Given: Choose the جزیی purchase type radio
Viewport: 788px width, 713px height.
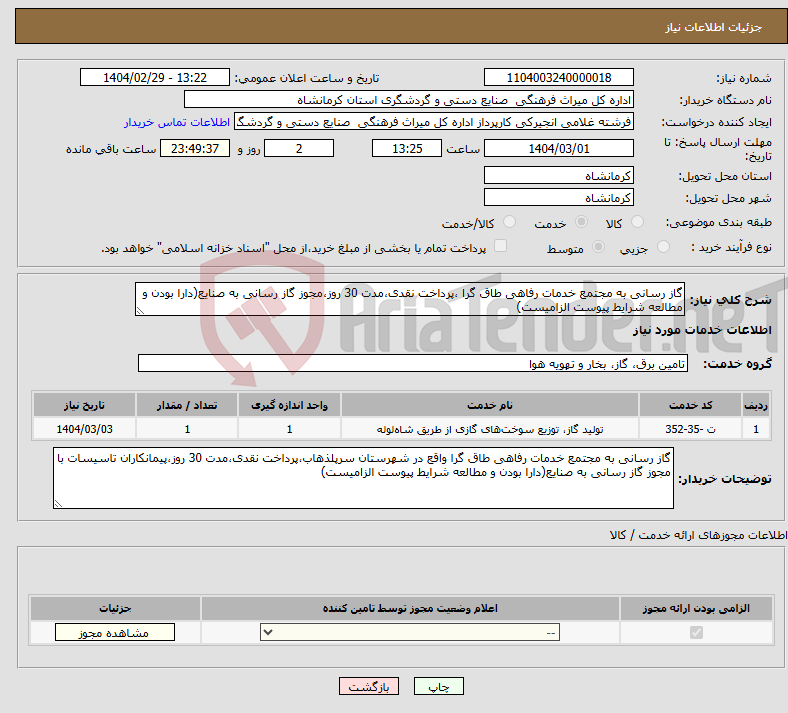Looking at the screenshot, I should (x=663, y=247).
